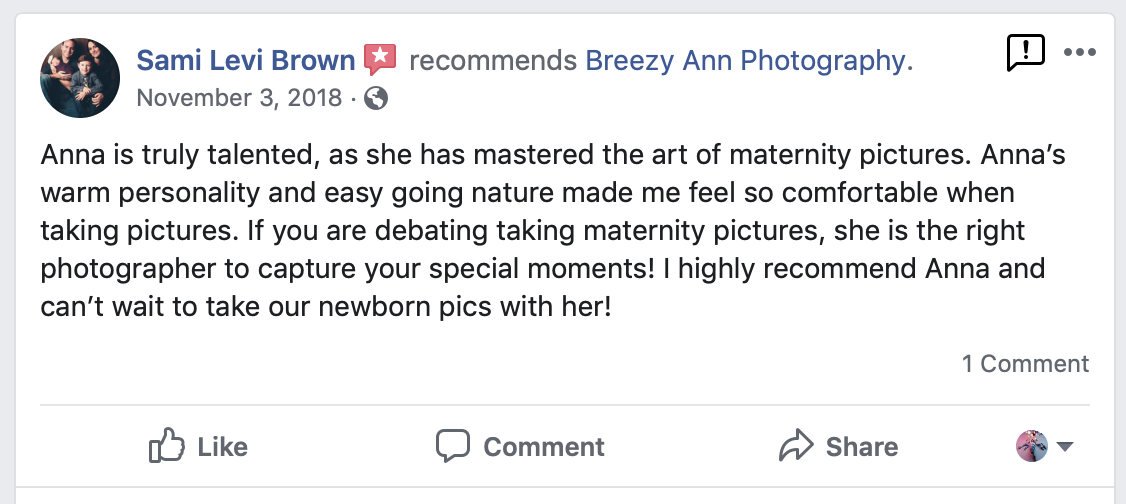This screenshot has height=504, width=1126.
Task: Open the Breezy Ann Photography page link
Action: point(742,61)
